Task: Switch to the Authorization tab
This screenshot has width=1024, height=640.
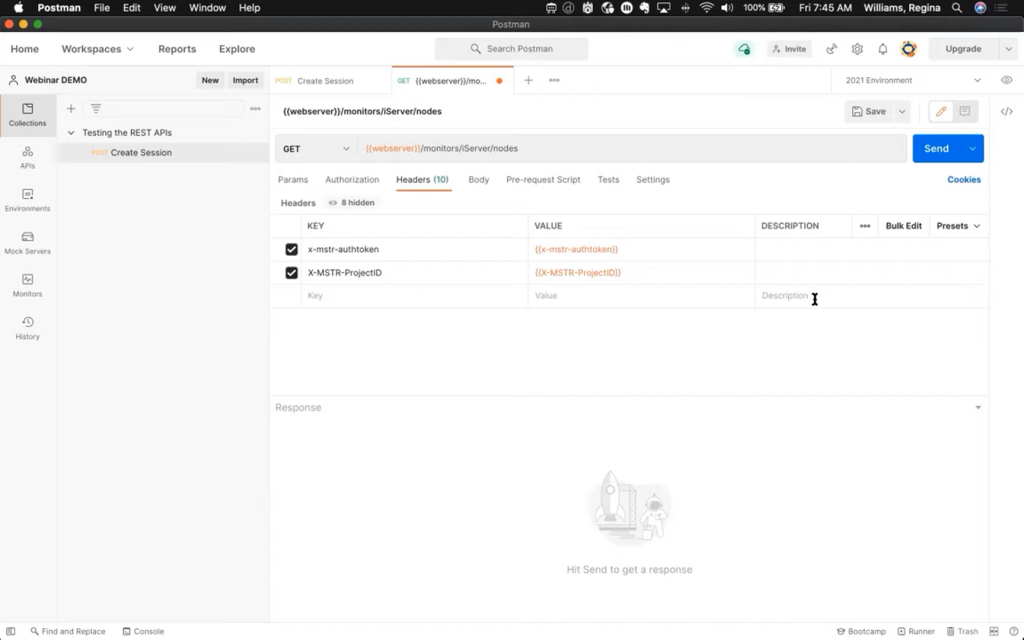Action: [x=352, y=180]
